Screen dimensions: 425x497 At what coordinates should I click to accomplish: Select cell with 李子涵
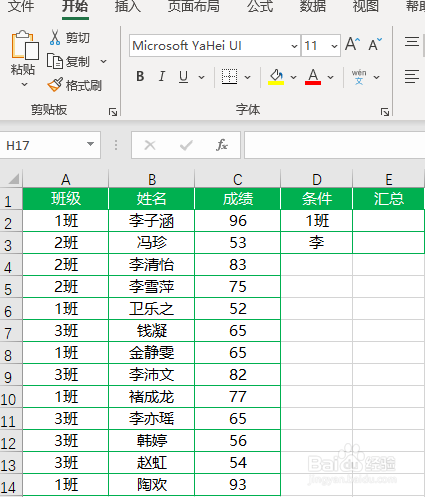click(x=152, y=221)
